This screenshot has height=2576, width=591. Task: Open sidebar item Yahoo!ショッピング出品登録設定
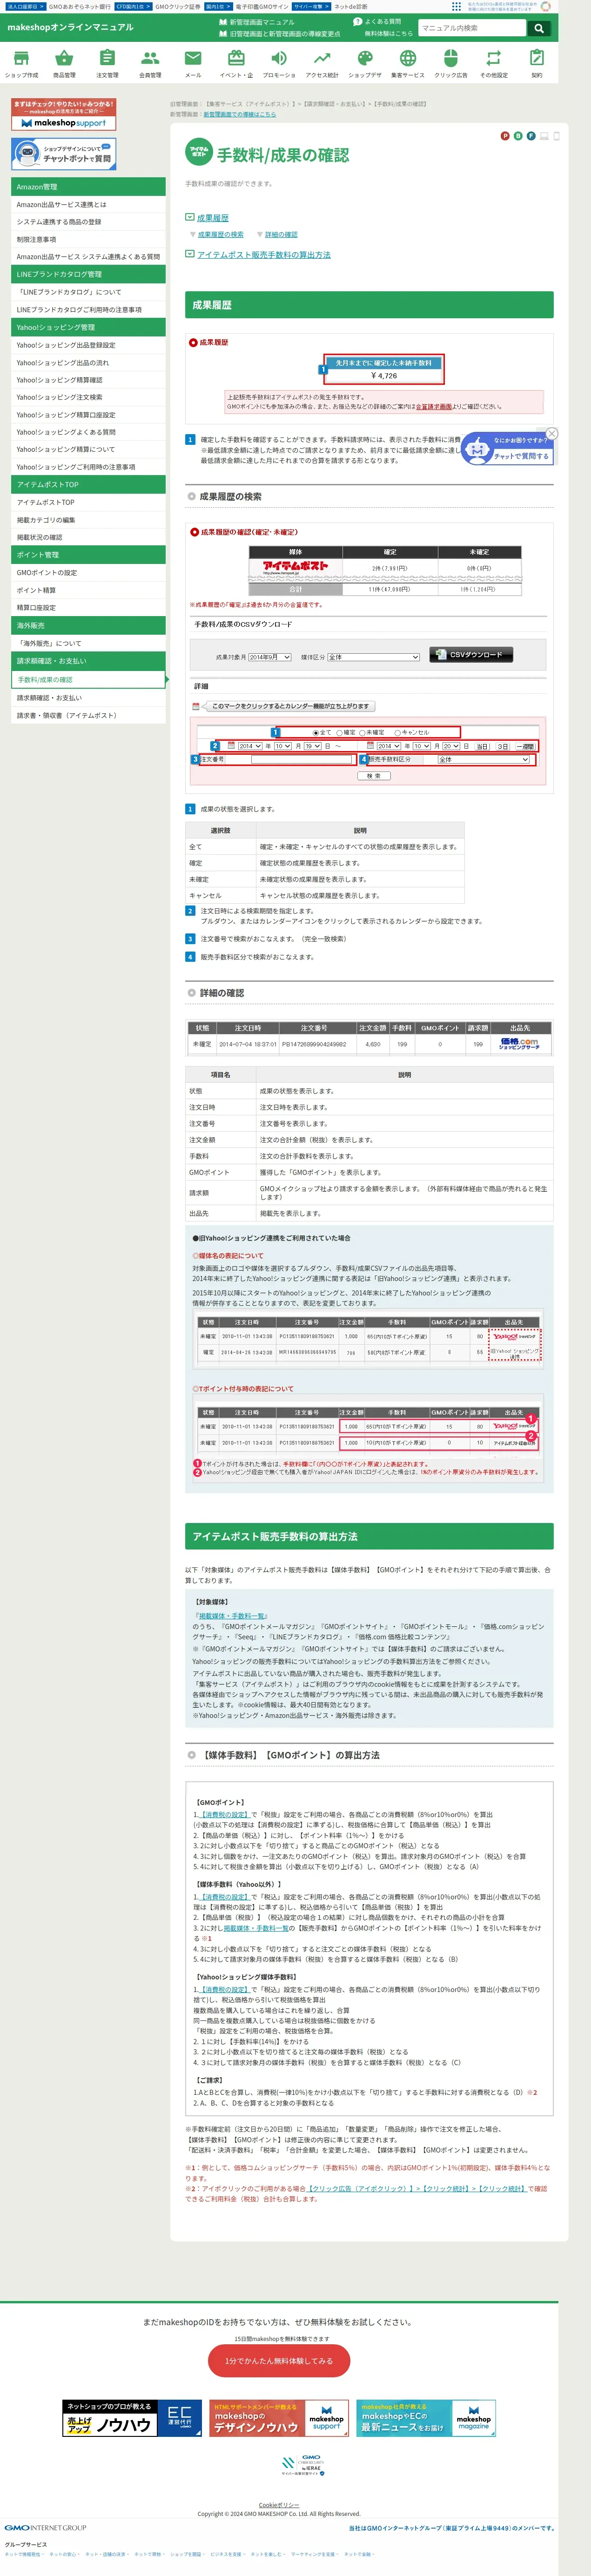[88, 345]
